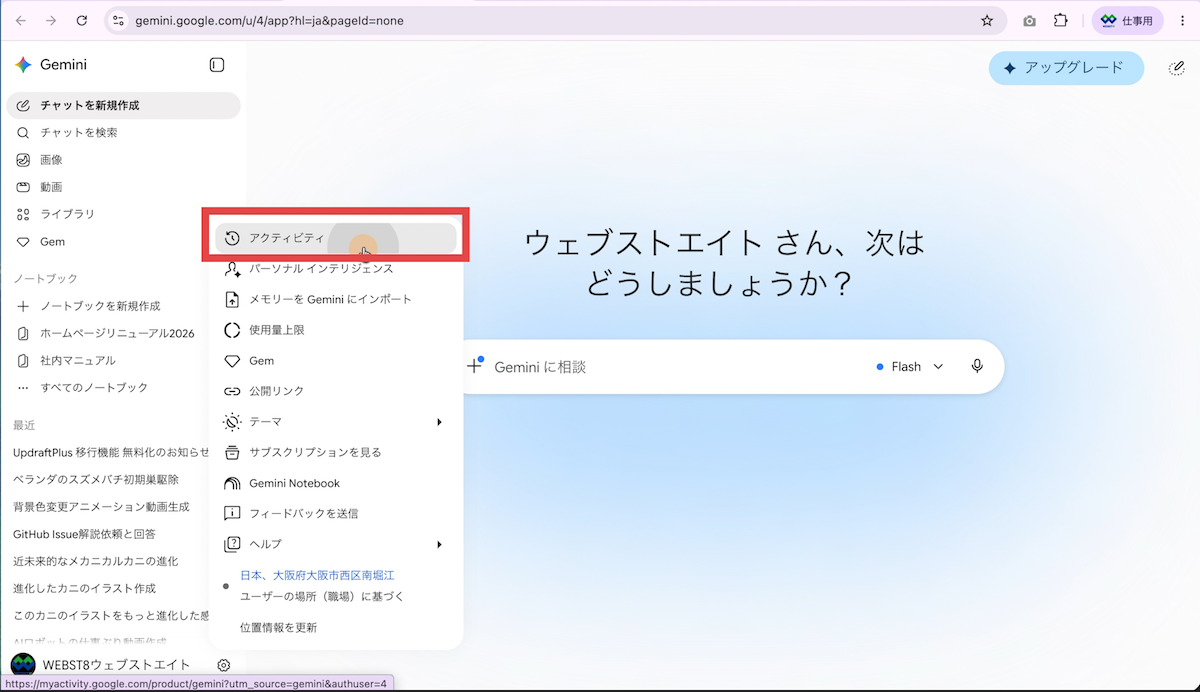Screen dimensions: 1200x692
Task: Click the microphone voice input icon
Action: point(977,367)
